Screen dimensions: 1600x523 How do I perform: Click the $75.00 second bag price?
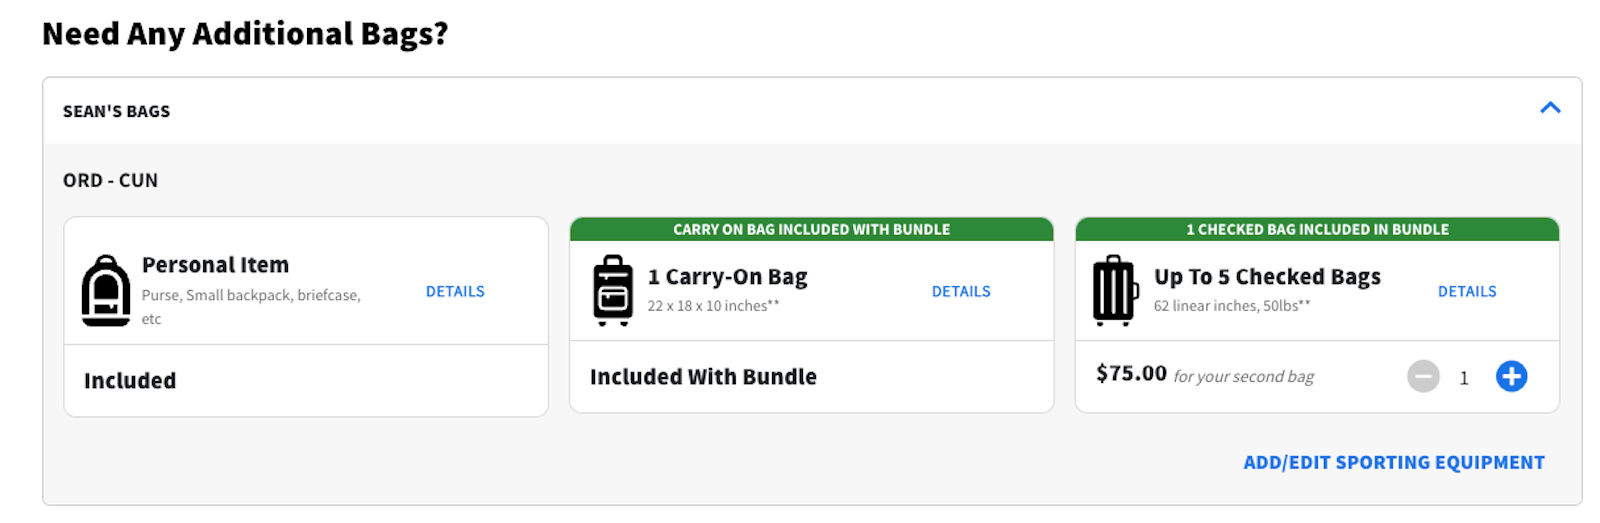[1131, 374]
